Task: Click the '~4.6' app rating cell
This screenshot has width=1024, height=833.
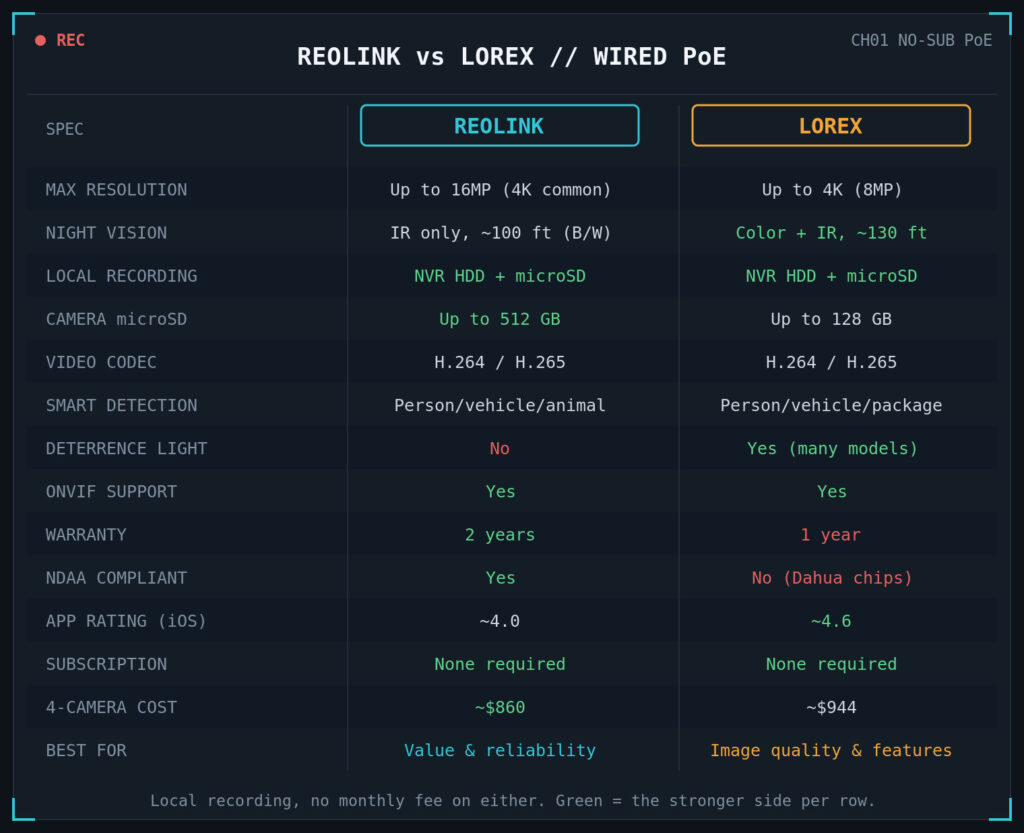Action: point(831,621)
